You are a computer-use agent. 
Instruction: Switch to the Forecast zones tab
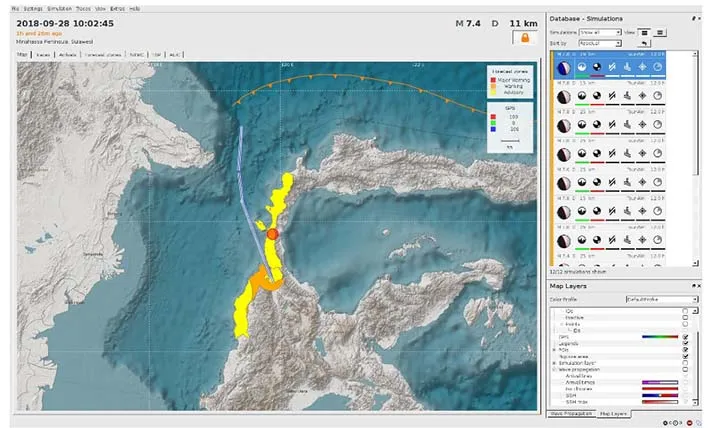pyautogui.click(x=103, y=55)
